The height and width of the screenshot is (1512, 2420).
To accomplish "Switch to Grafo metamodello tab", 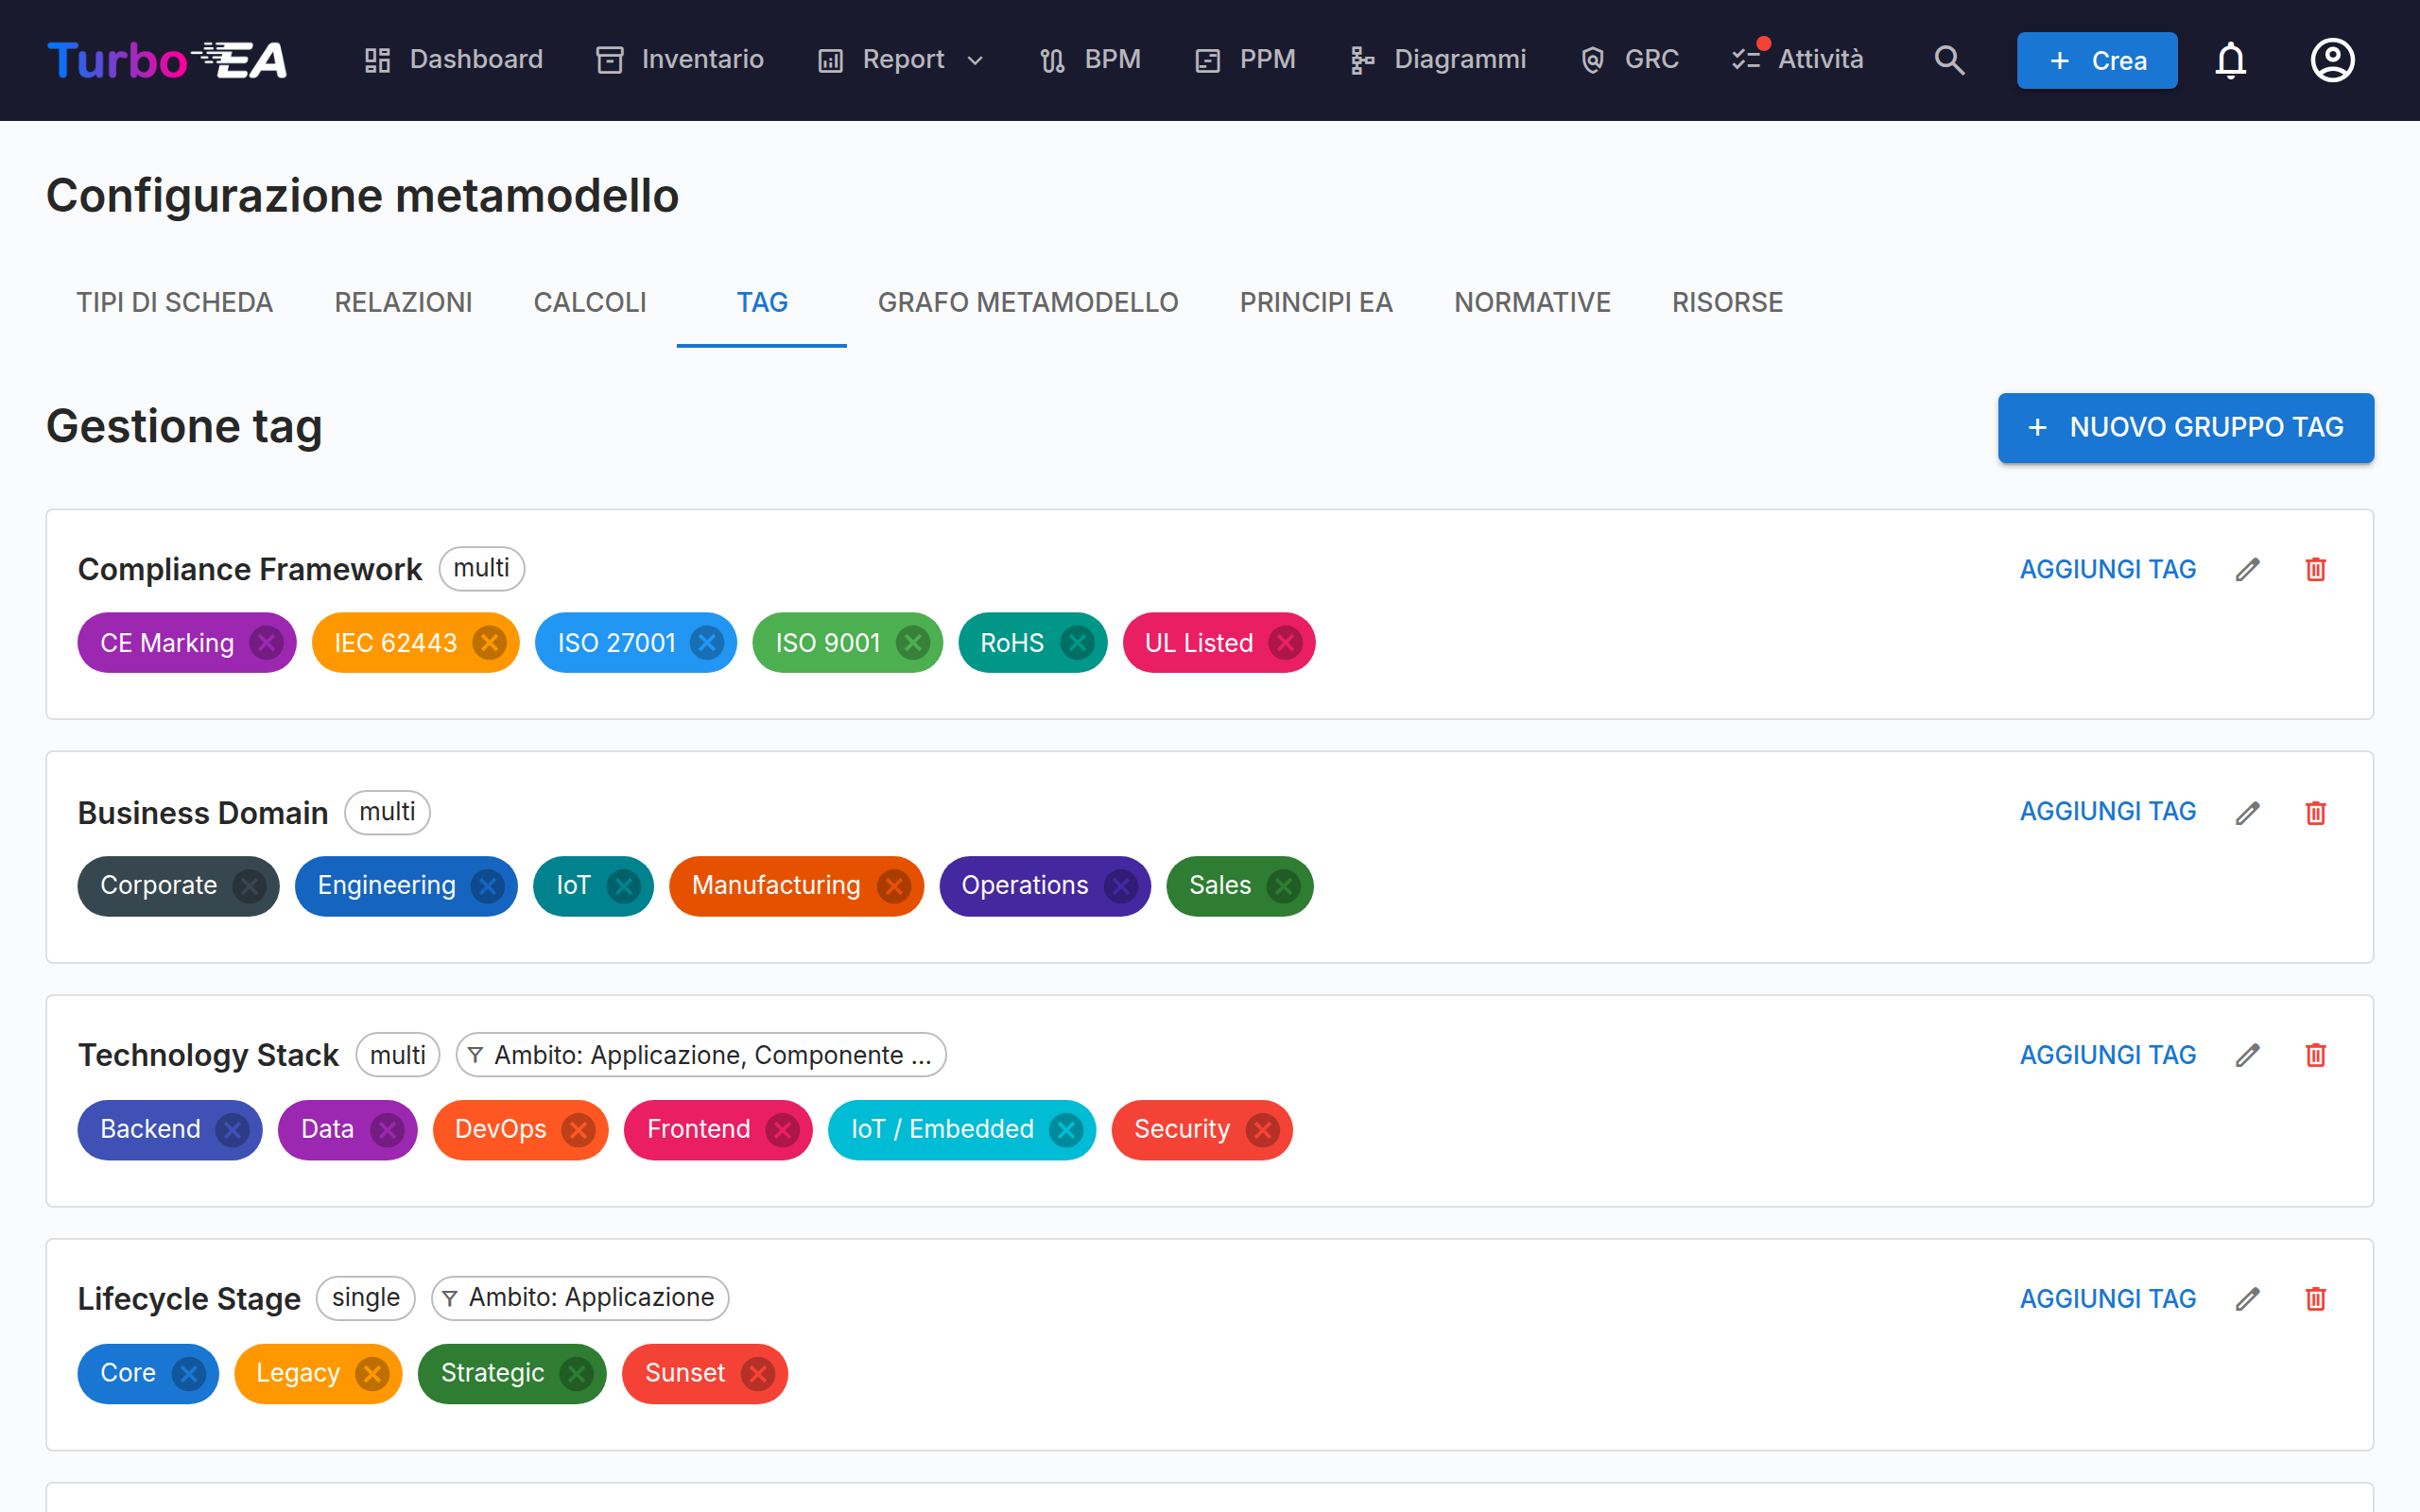I will 1028,302.
